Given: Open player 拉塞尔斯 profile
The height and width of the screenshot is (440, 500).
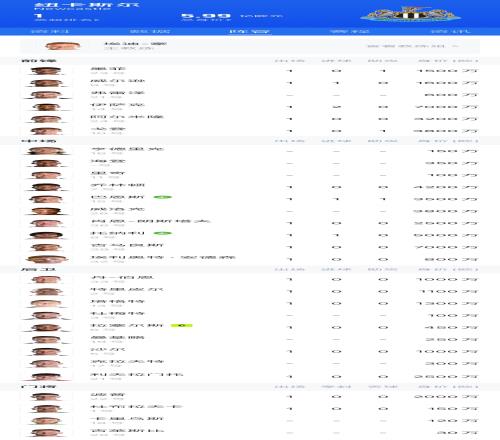Looking at the screenshot, I should tap(127, 325).
